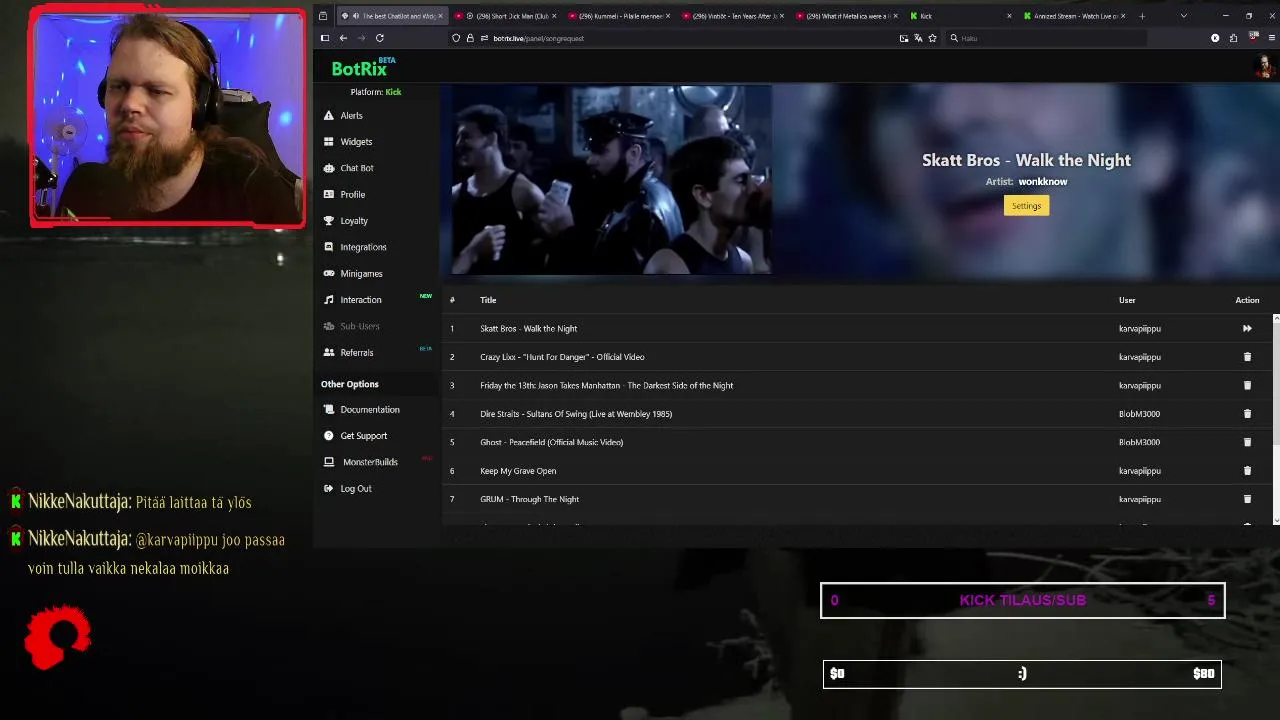The image size is (1280, 720).
Task: Open the Documentation page
Action: pyautogui.click(x=361, y=410)
